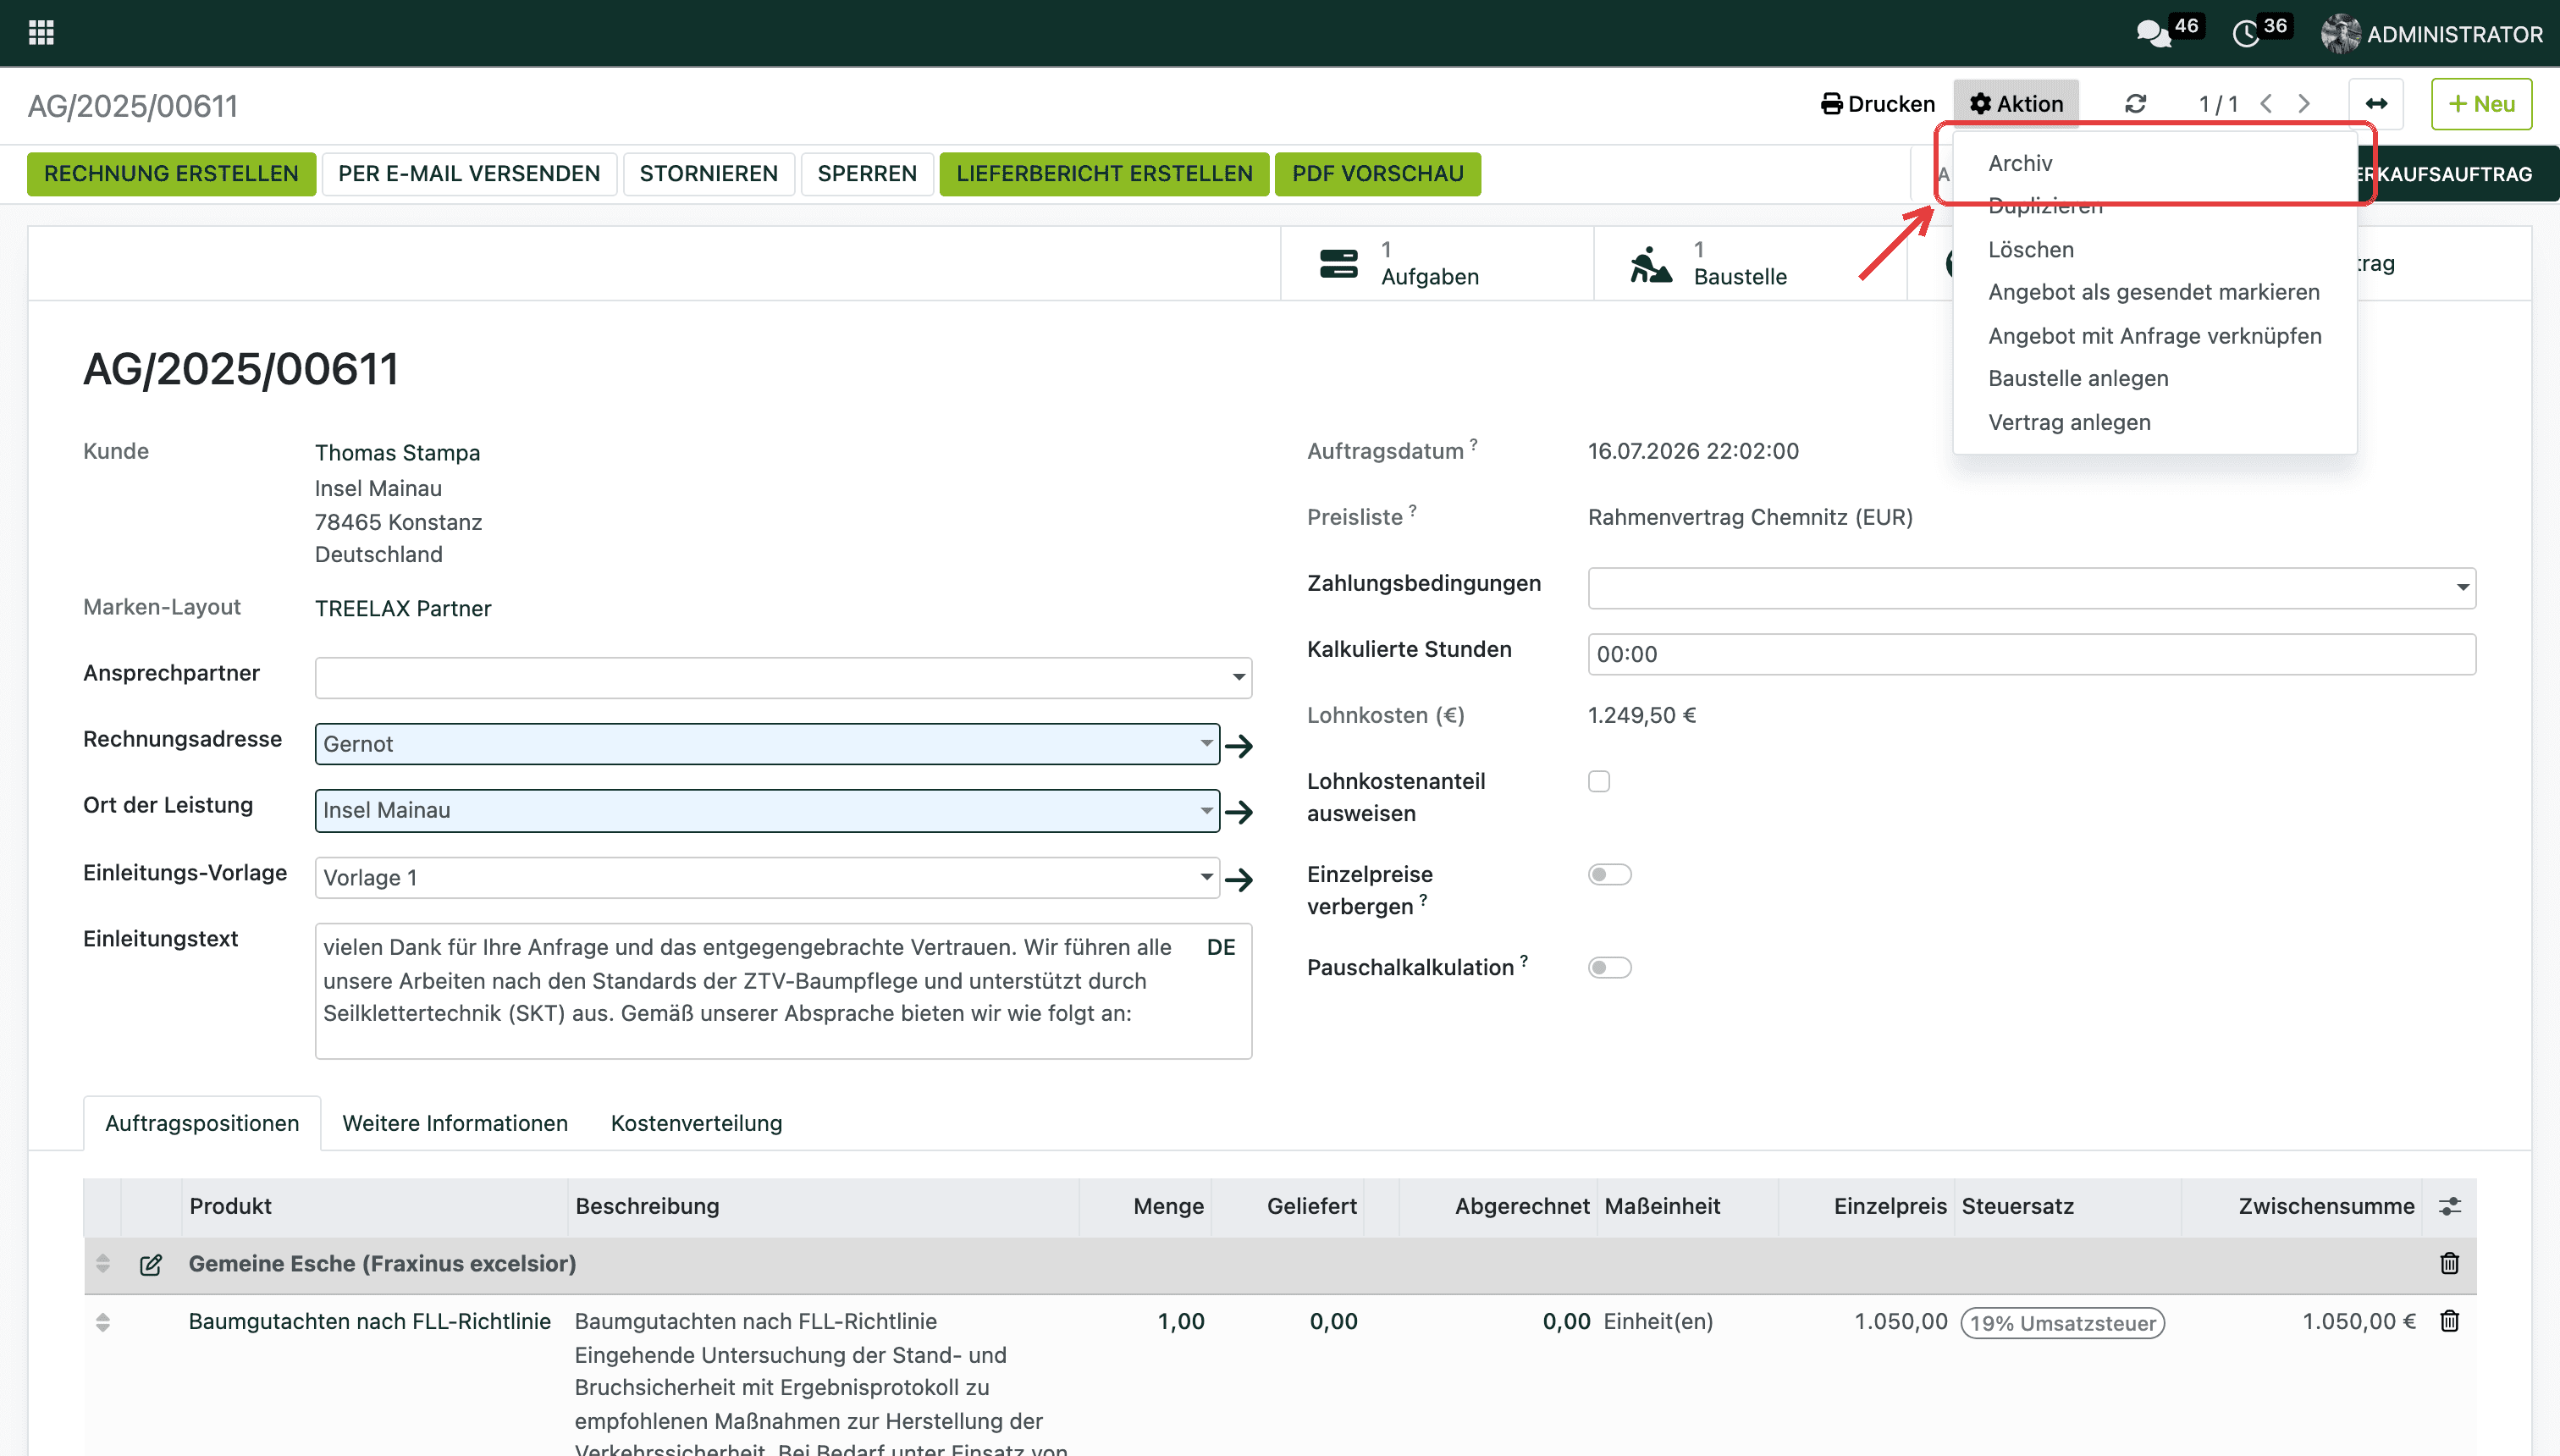
Task: Choose Archiv from the action menu
Action: [2154, 163]
